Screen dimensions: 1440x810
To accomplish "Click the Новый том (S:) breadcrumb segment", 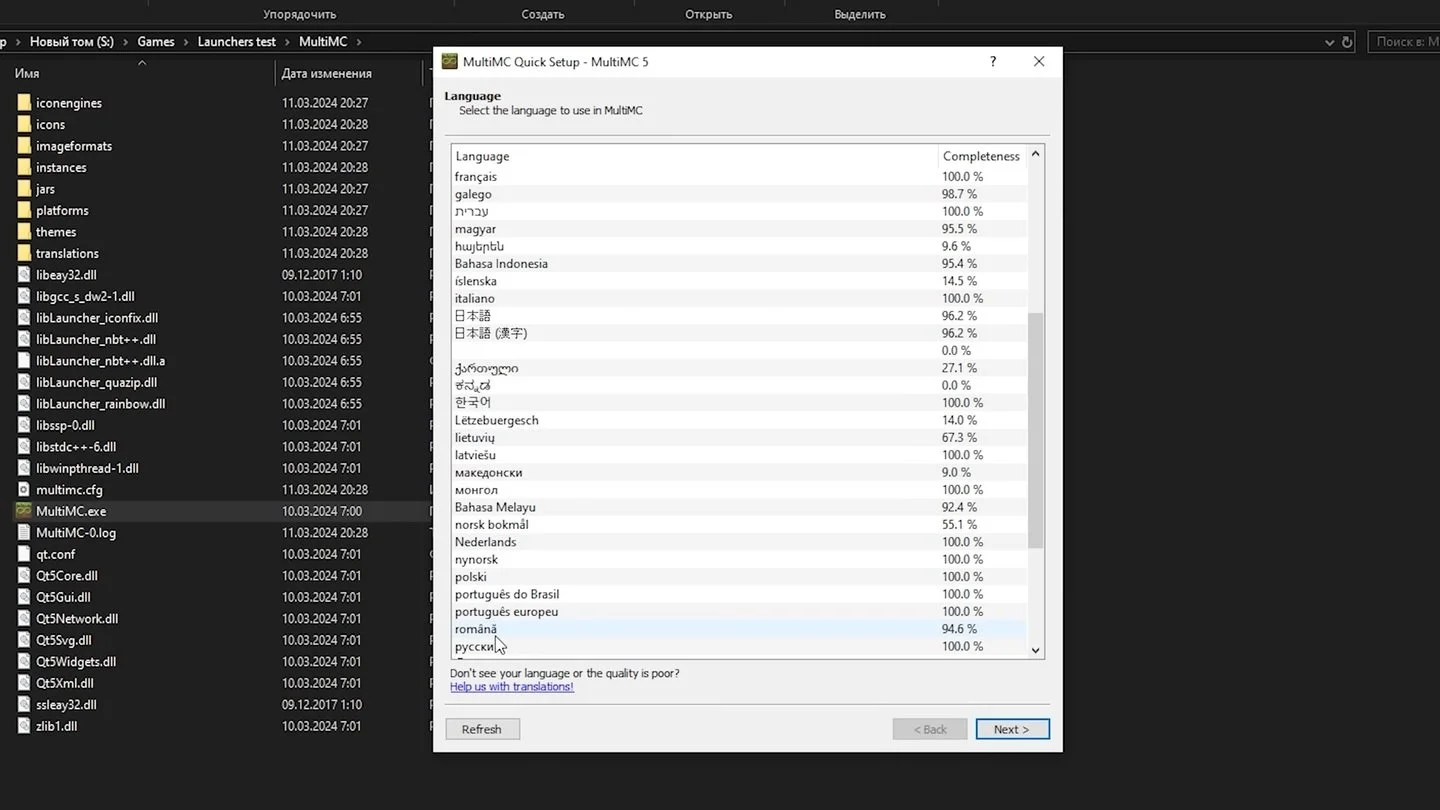I will (x=72, y=42).
